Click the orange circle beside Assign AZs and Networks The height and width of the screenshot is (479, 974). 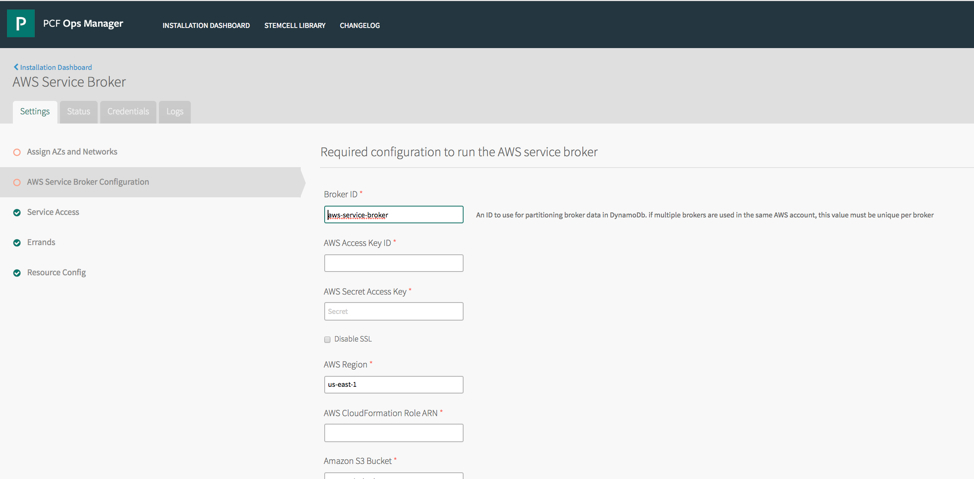[17, 152]
